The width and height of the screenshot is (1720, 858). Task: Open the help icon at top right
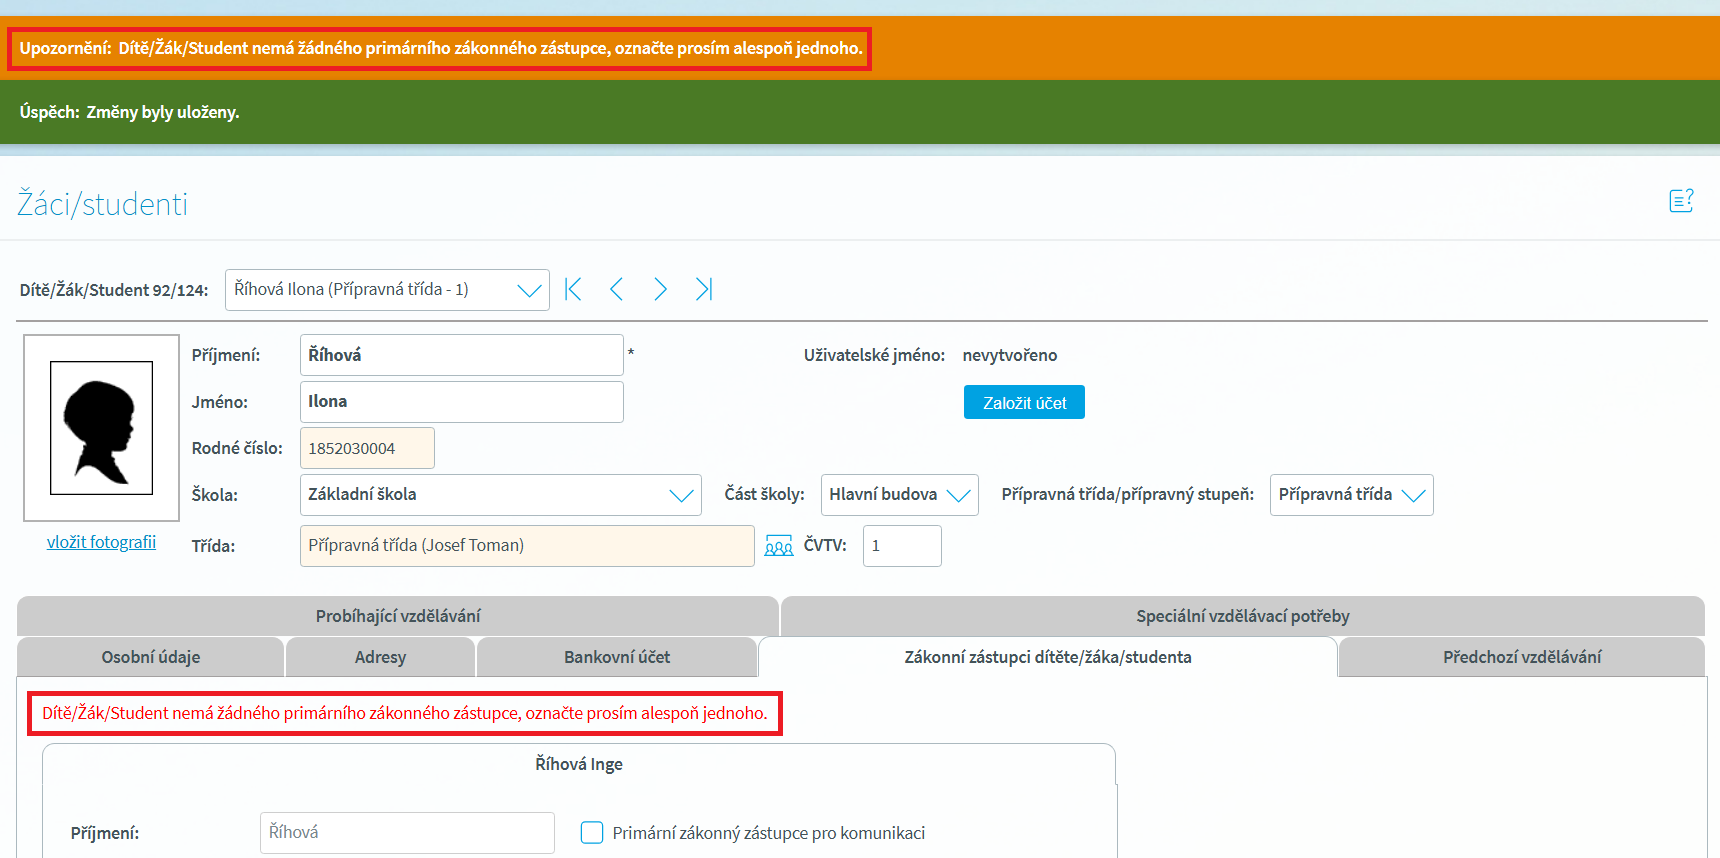(1681, 201)
